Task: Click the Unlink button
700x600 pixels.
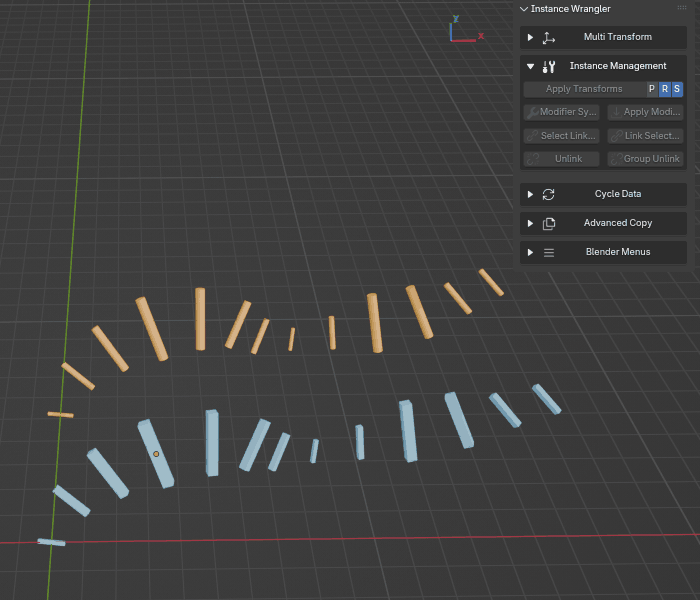Action: 561,159
